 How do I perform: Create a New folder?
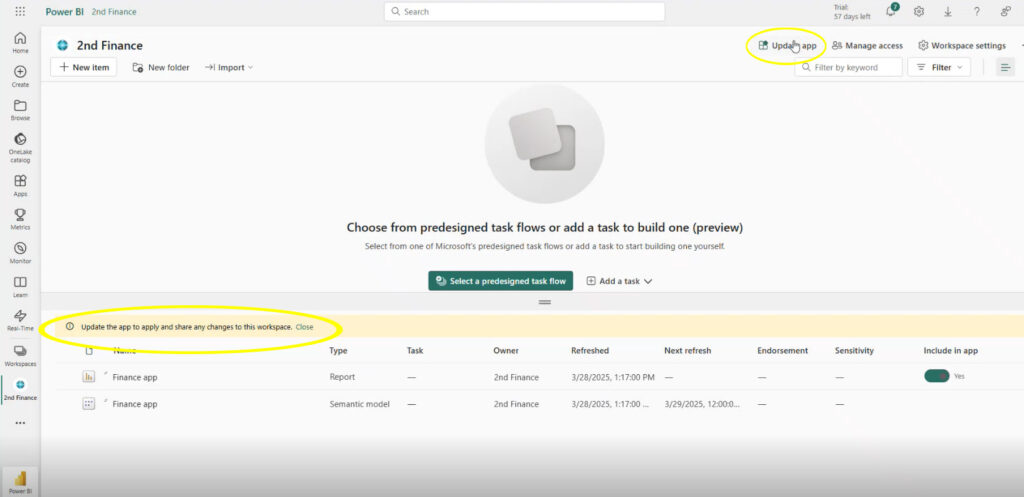point(161,67)
